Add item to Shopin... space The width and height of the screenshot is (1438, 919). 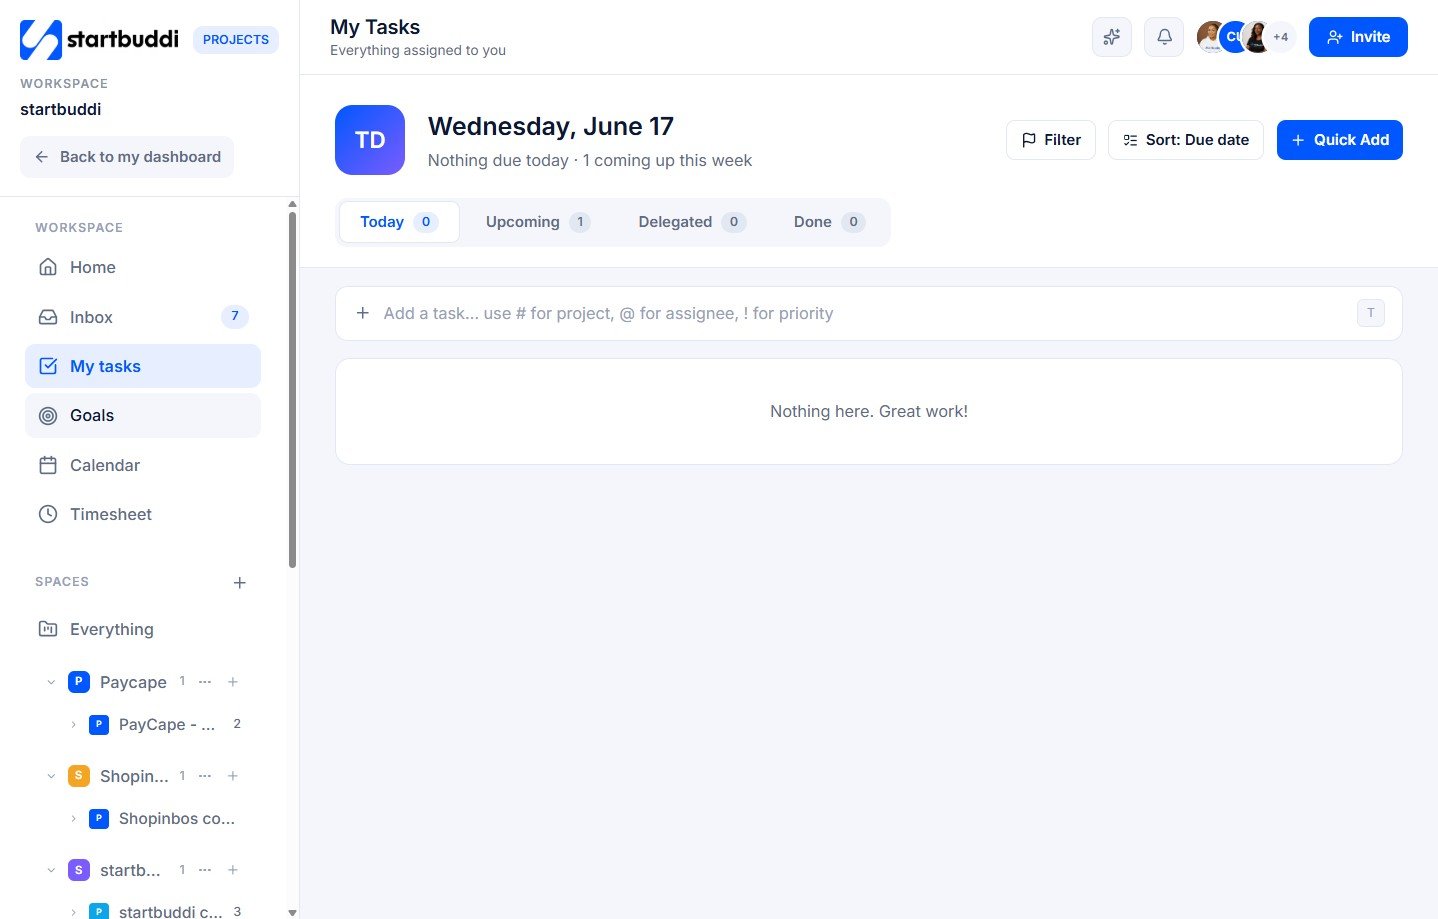tap(233, 776)
